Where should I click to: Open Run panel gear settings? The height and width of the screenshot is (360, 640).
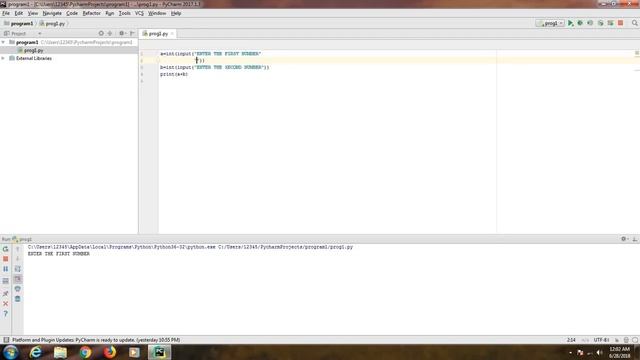tap(624, 239)
